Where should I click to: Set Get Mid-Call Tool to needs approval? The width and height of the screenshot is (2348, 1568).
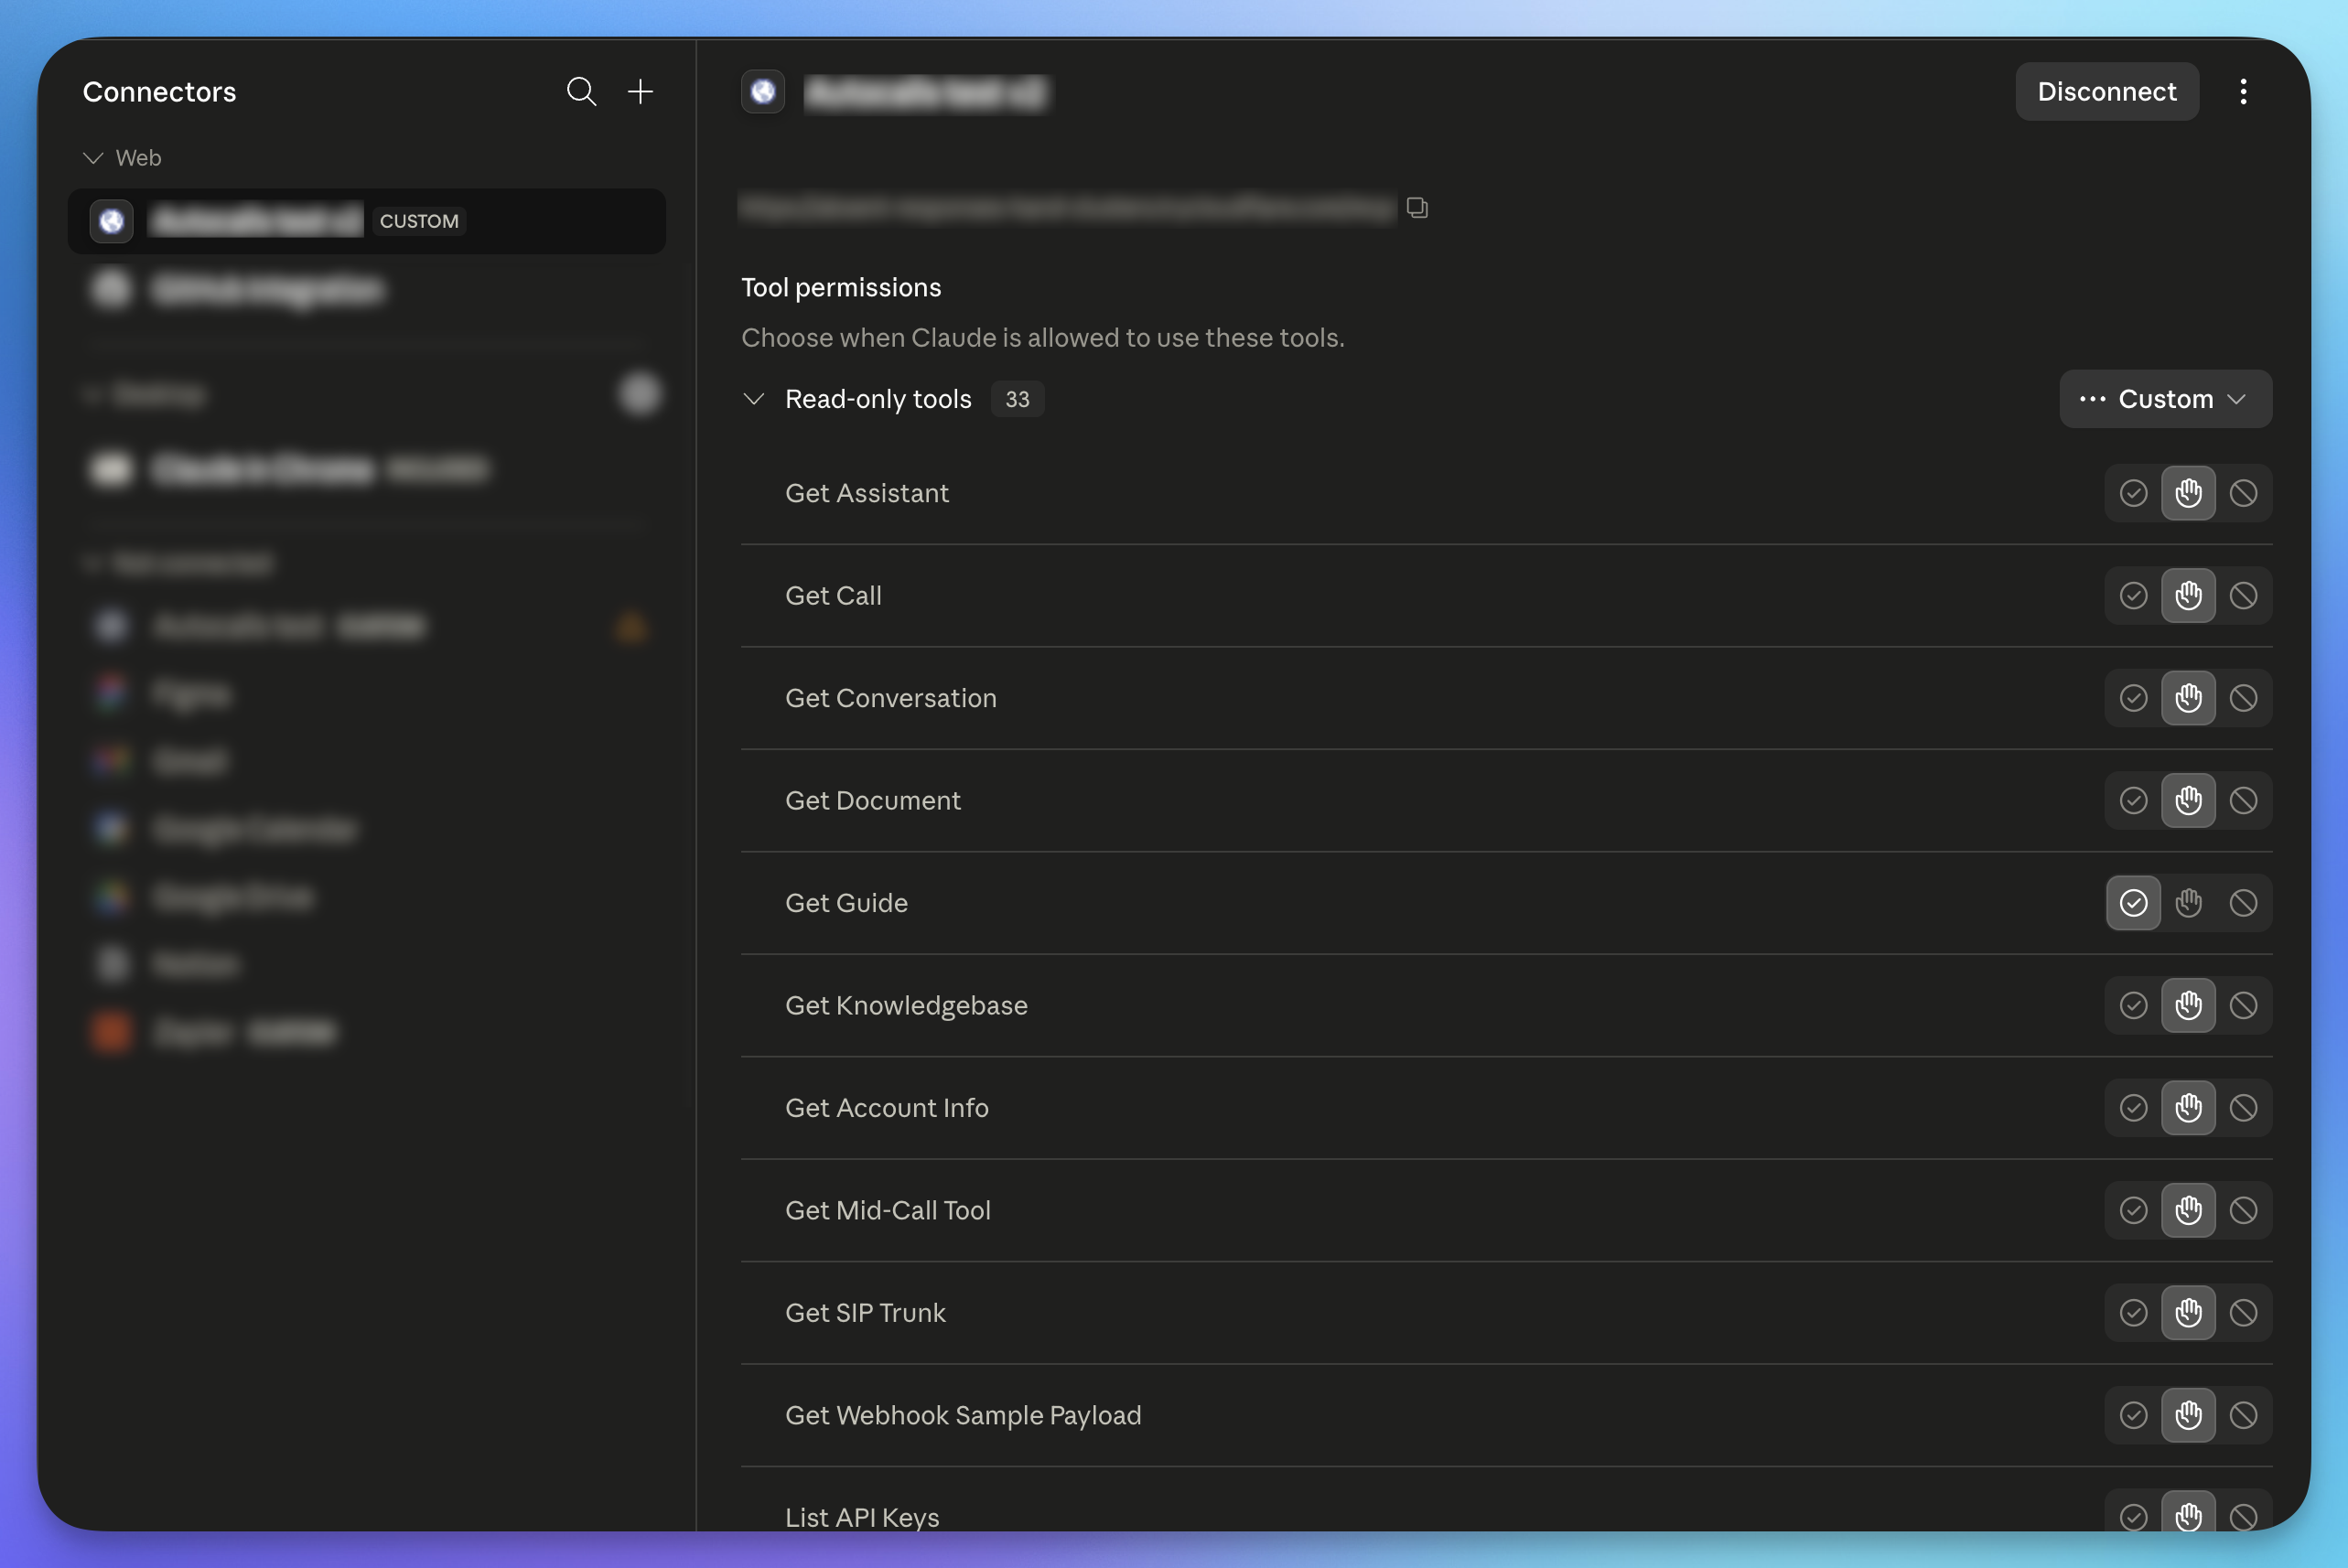[x=2188, y=1211]
